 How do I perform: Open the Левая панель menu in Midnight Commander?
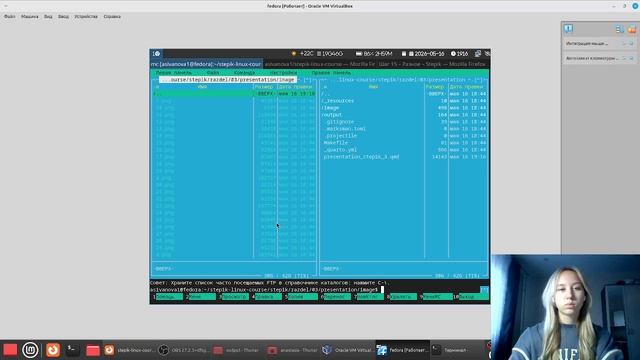tap(174, 73)
